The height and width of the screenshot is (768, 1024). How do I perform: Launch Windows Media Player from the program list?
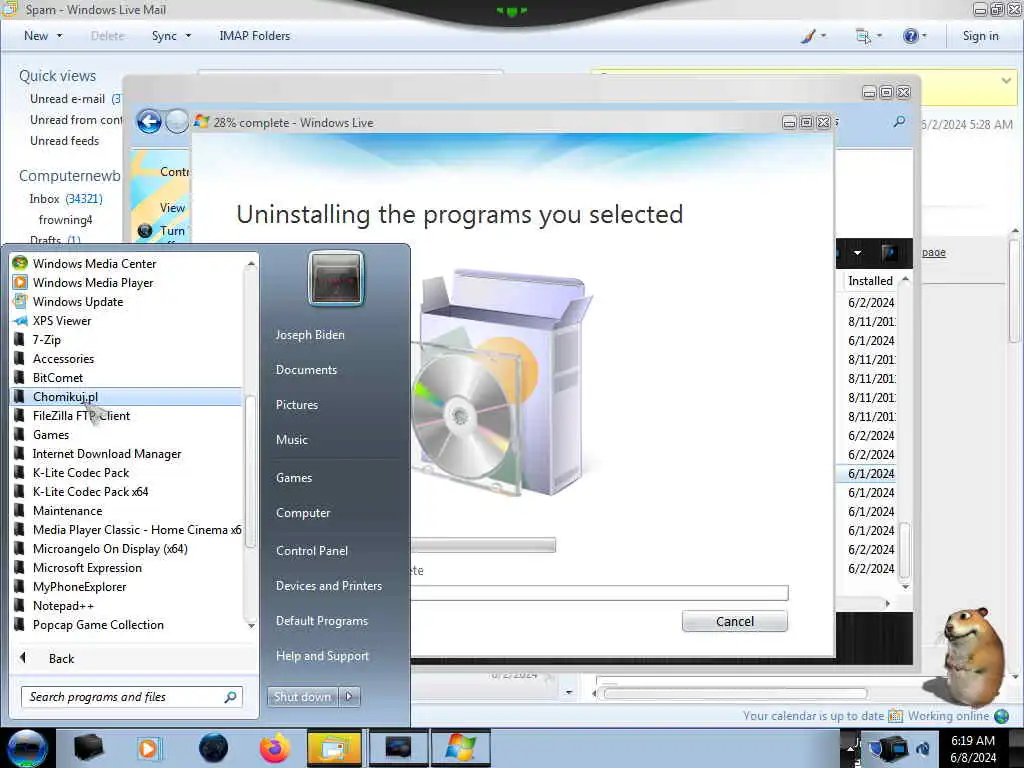coord(93,283)
